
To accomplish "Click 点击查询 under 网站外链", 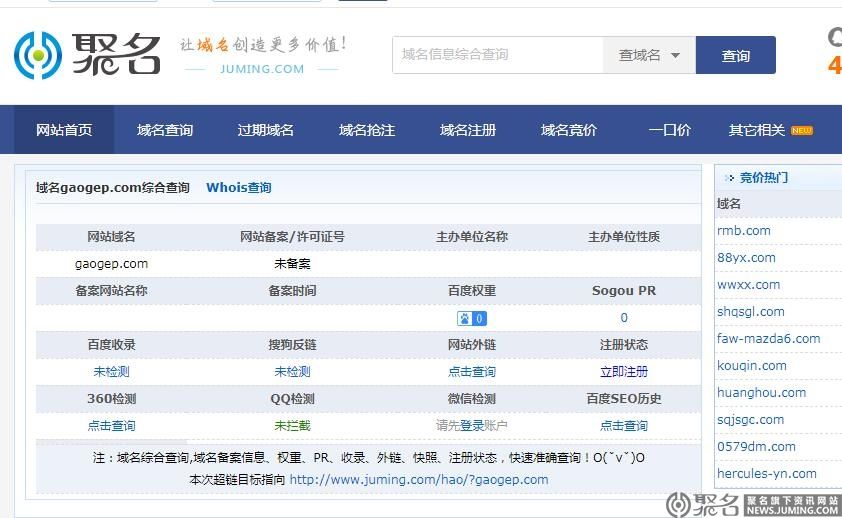I will [472, 371].
